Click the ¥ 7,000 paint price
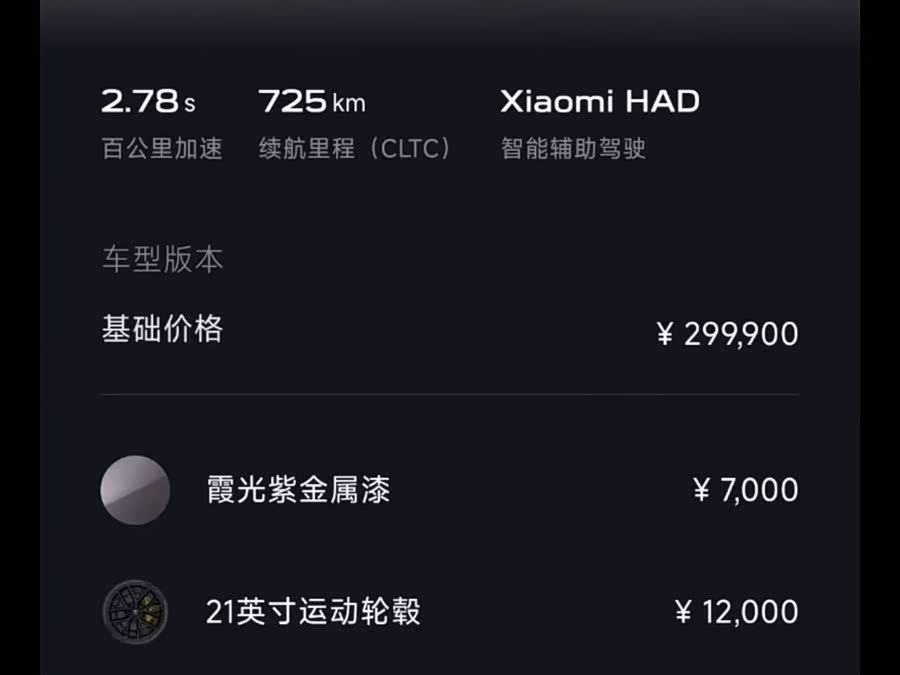Screen dimensions: 900x675 tap(746, 490)
